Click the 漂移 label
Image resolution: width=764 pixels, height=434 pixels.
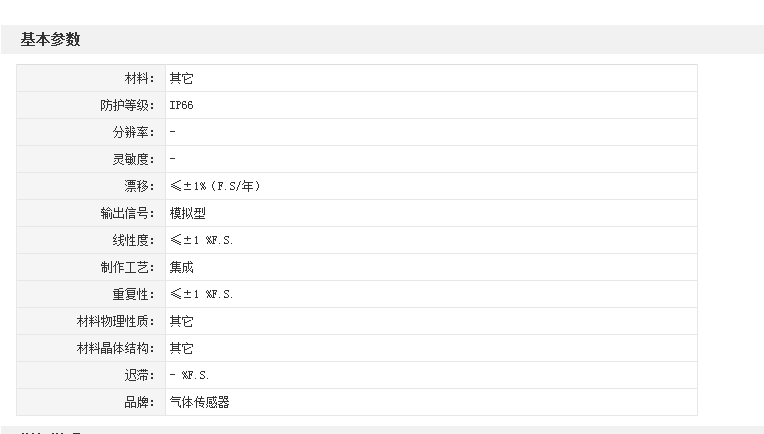(139, 186)
